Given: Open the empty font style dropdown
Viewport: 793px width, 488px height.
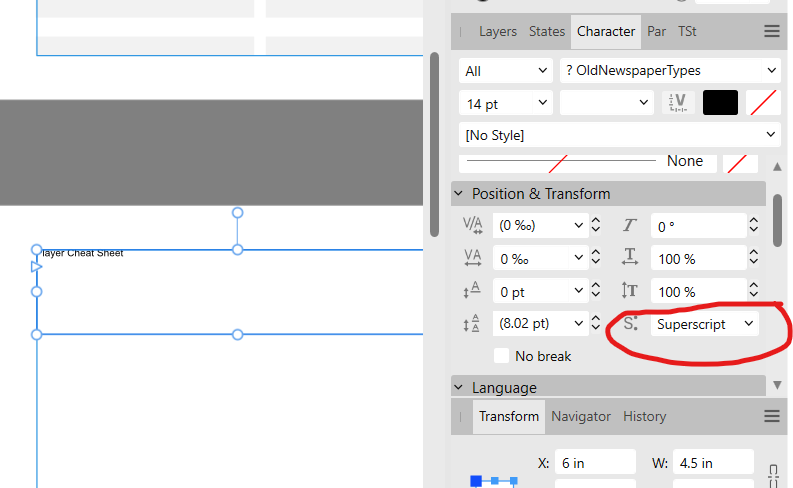Looking at the screenshot, I should pos(606,103).
